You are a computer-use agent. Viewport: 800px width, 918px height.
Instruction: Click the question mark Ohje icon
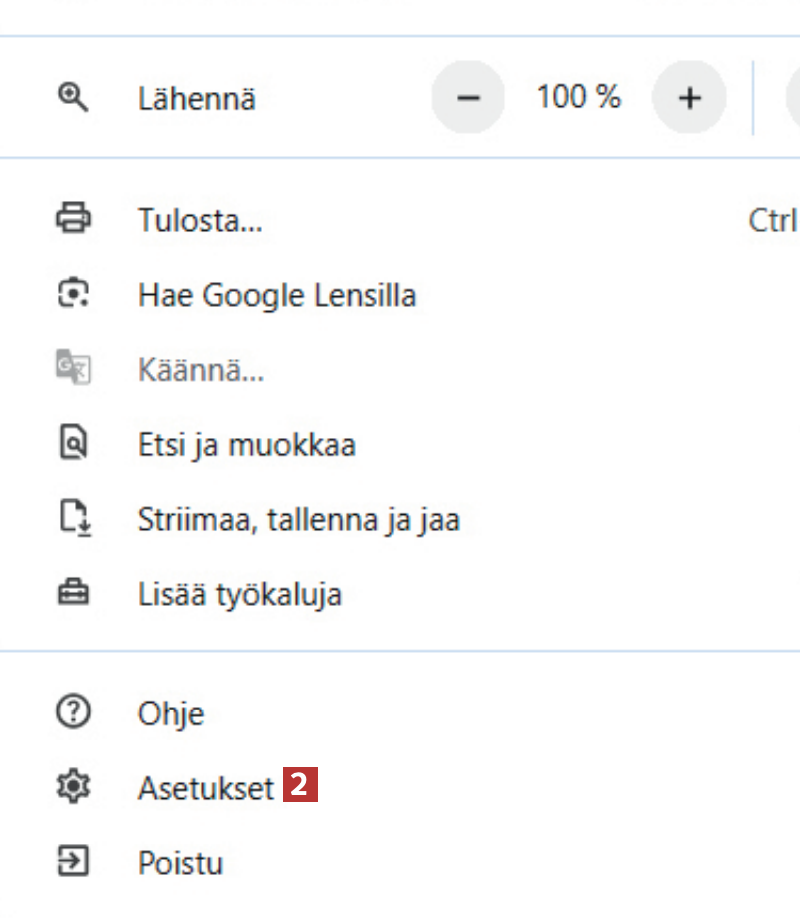(x=73, y=713)
